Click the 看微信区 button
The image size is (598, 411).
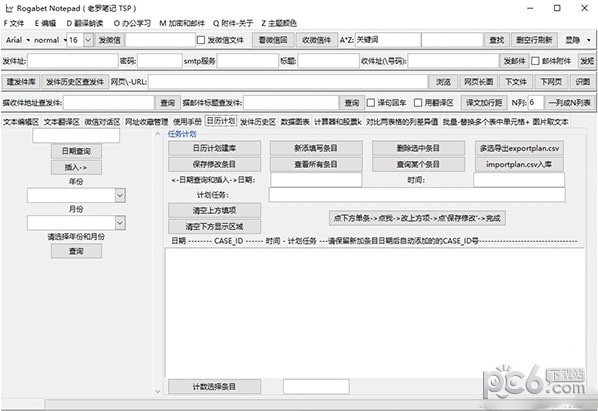(273, 40)
